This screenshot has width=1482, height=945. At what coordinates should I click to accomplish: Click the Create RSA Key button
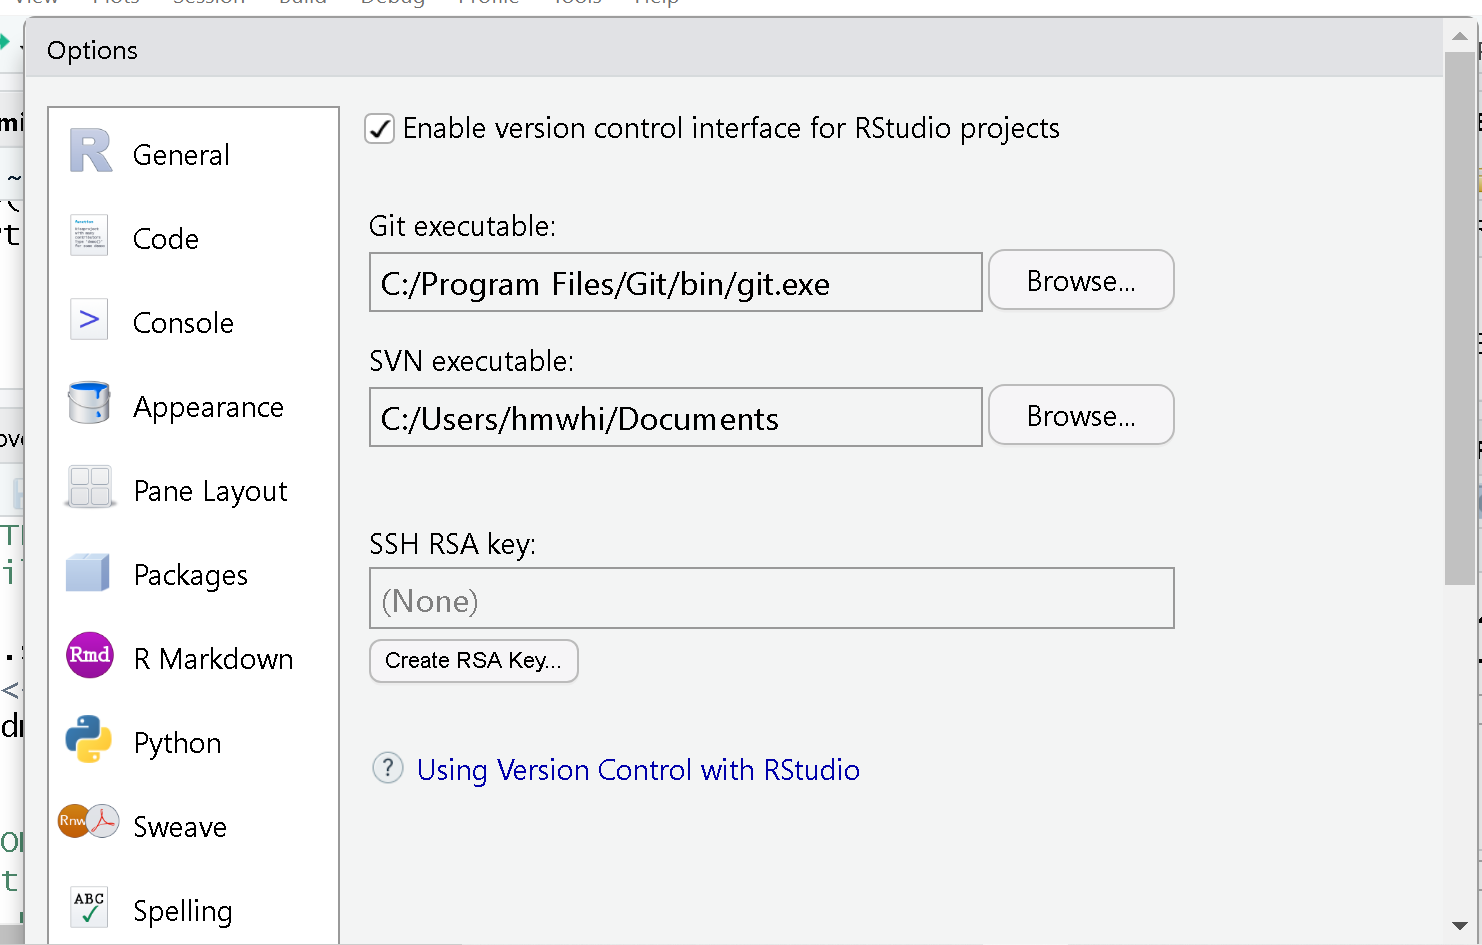474,661
